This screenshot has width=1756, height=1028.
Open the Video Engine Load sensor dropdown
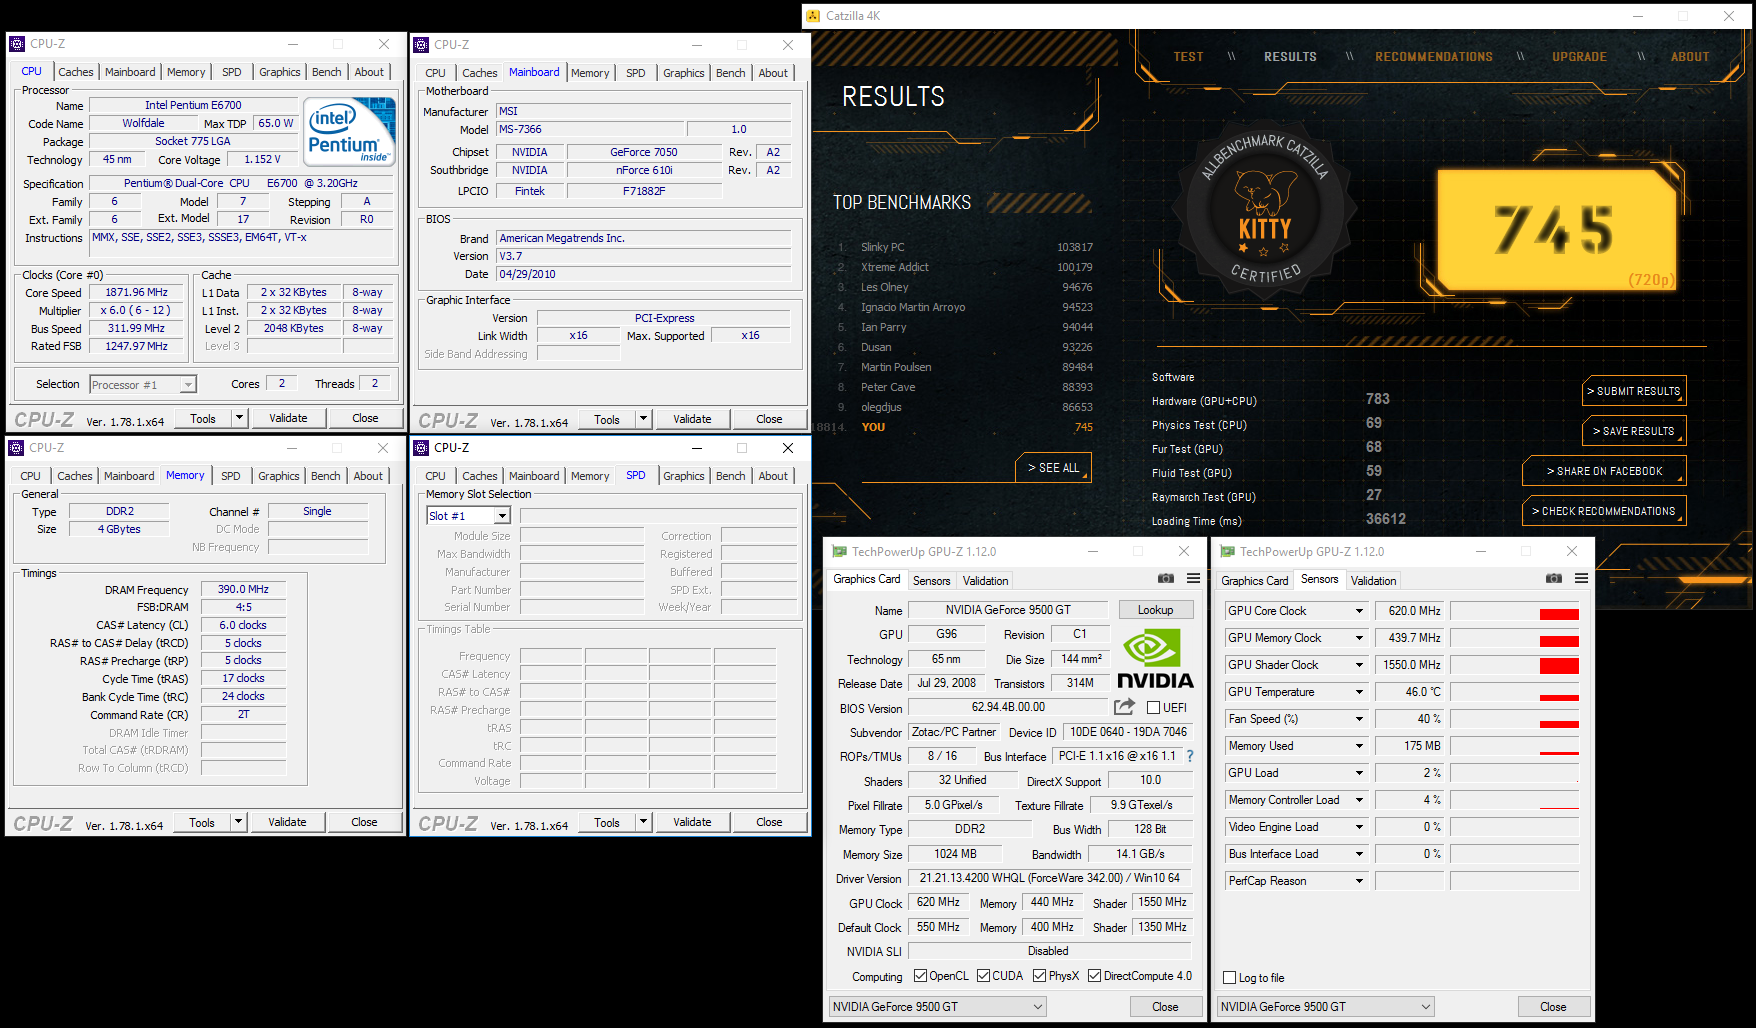(1359, 827)
